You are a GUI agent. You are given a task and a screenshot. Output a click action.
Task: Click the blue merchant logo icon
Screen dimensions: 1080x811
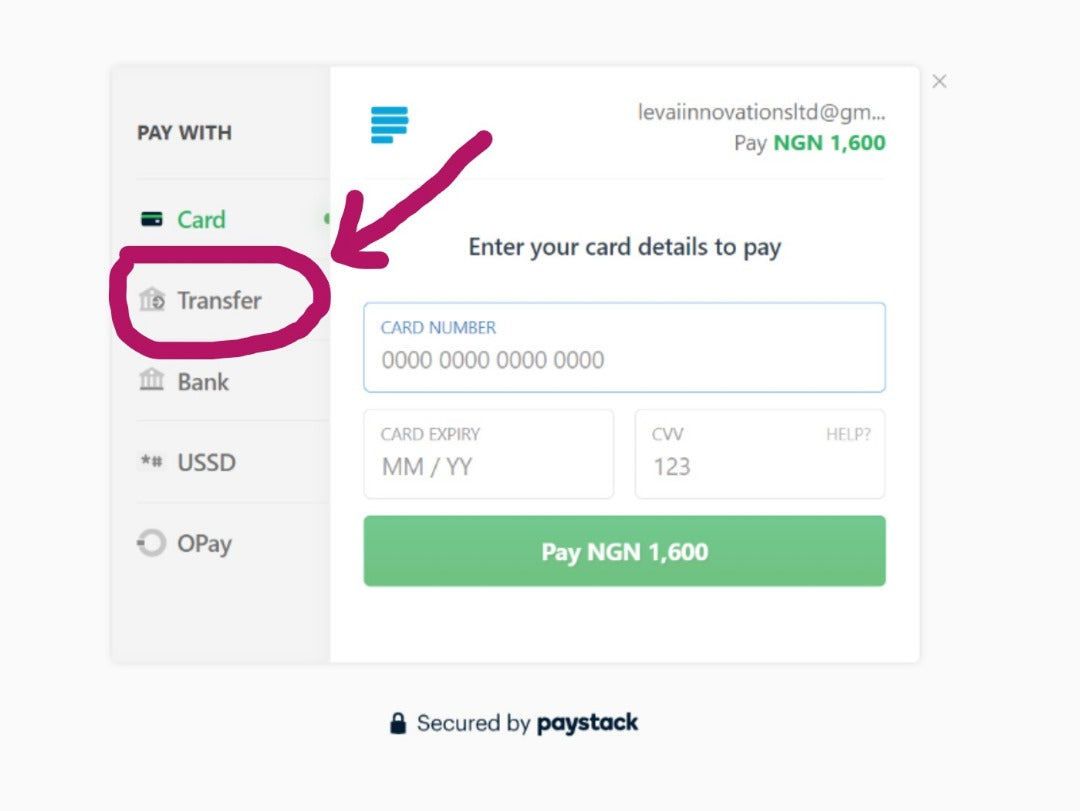point(389,125)
